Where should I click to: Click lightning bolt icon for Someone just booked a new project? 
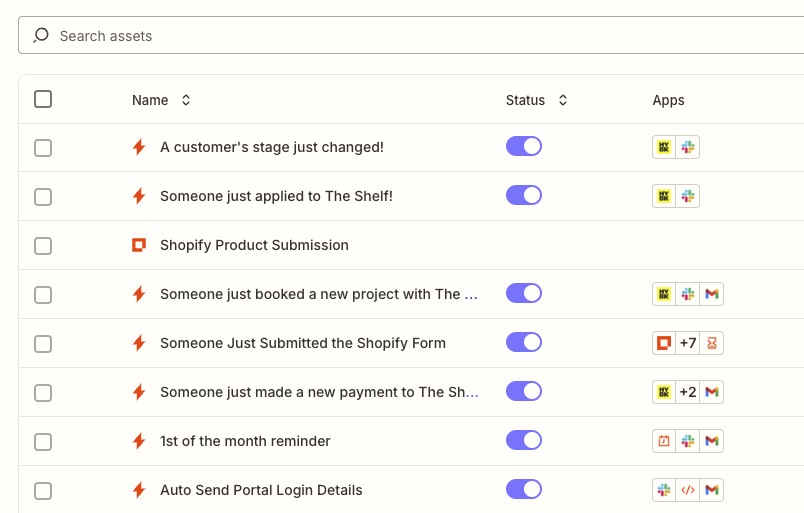[139, 294]
